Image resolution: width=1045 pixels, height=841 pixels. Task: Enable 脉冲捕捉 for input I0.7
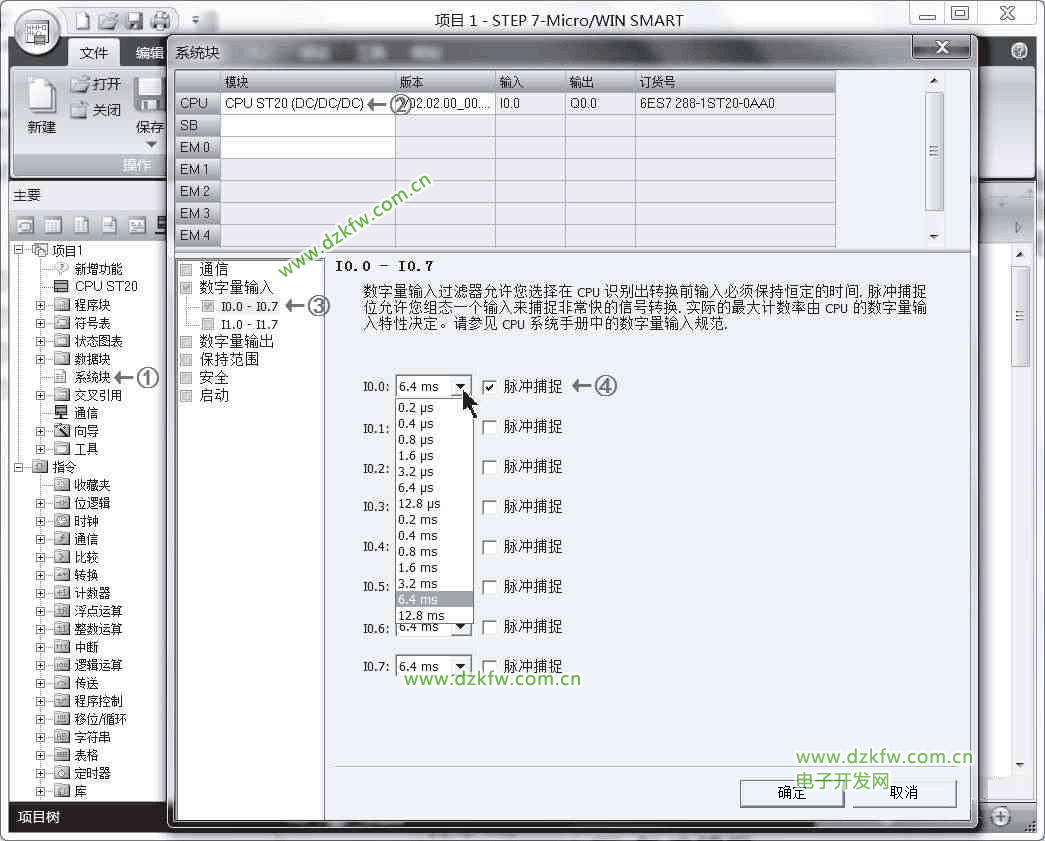point(489,667)
